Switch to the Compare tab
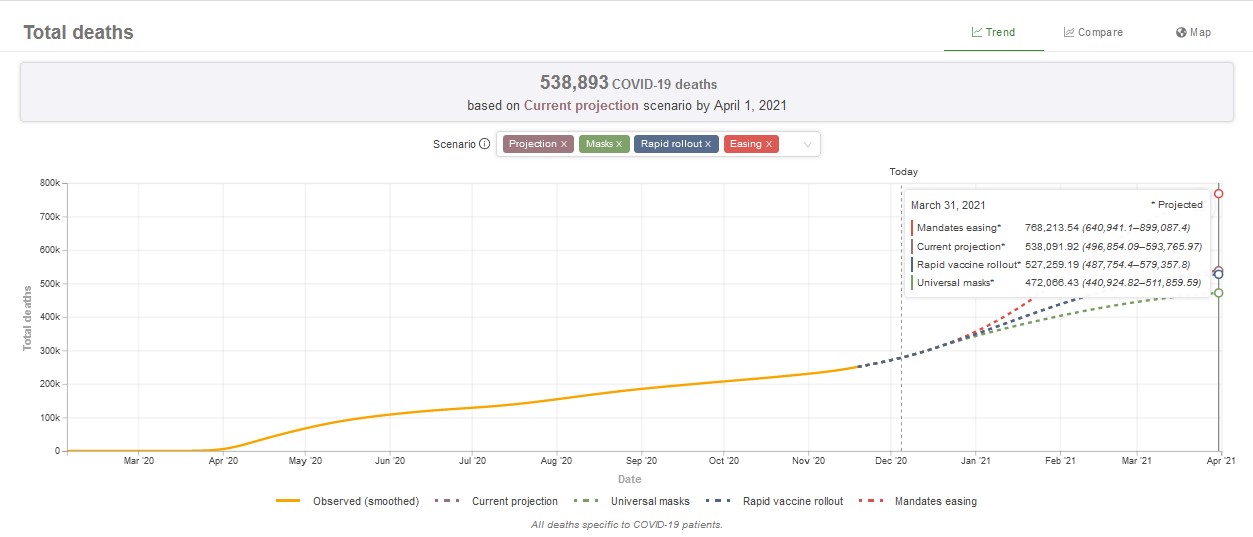The width and height of the screenshot is (1253, 537). pyautogui.click(x=1093, y=32)
